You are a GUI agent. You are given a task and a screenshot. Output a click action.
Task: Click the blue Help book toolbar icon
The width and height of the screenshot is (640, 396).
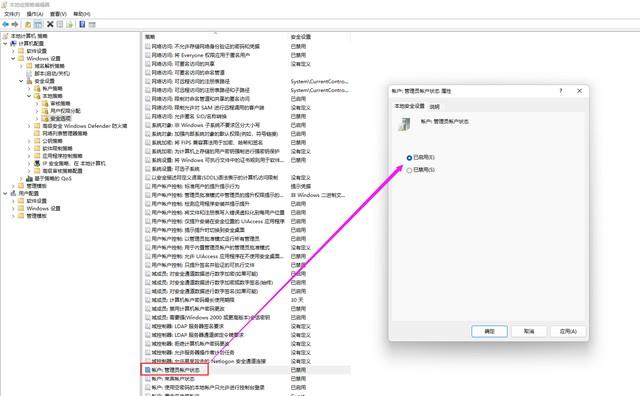coord(82,24)
